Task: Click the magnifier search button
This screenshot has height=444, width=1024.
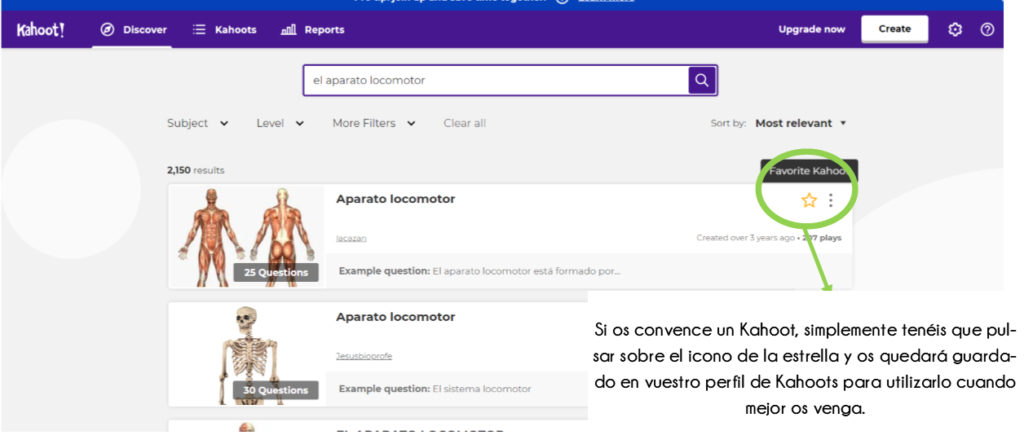Action: 702,80
